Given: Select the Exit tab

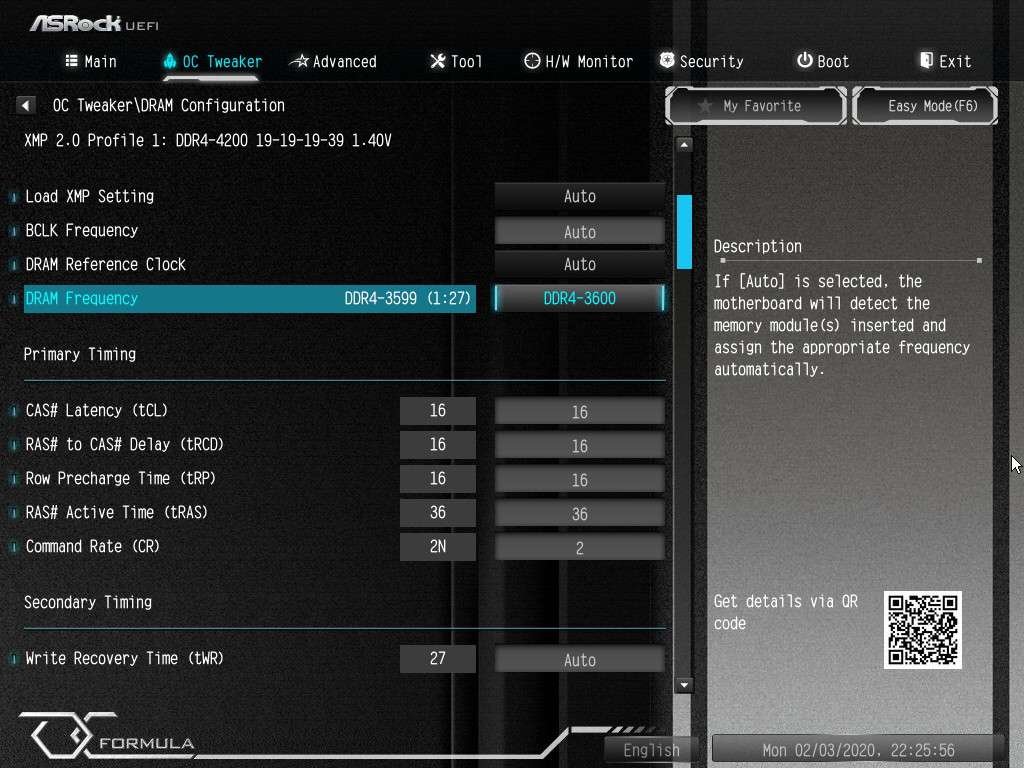Looking at the screenshot, I should click(946, 61).
